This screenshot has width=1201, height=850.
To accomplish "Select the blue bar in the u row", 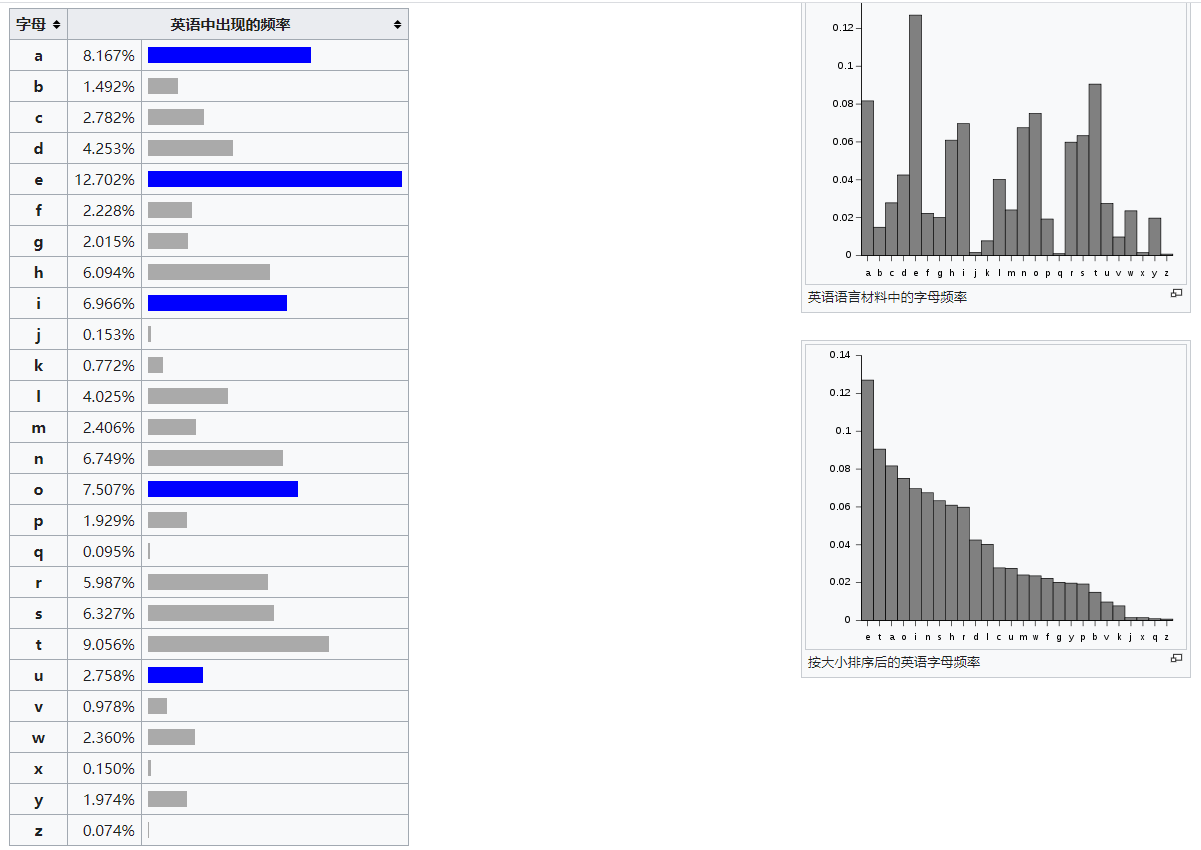I will [x=175, y=675].
